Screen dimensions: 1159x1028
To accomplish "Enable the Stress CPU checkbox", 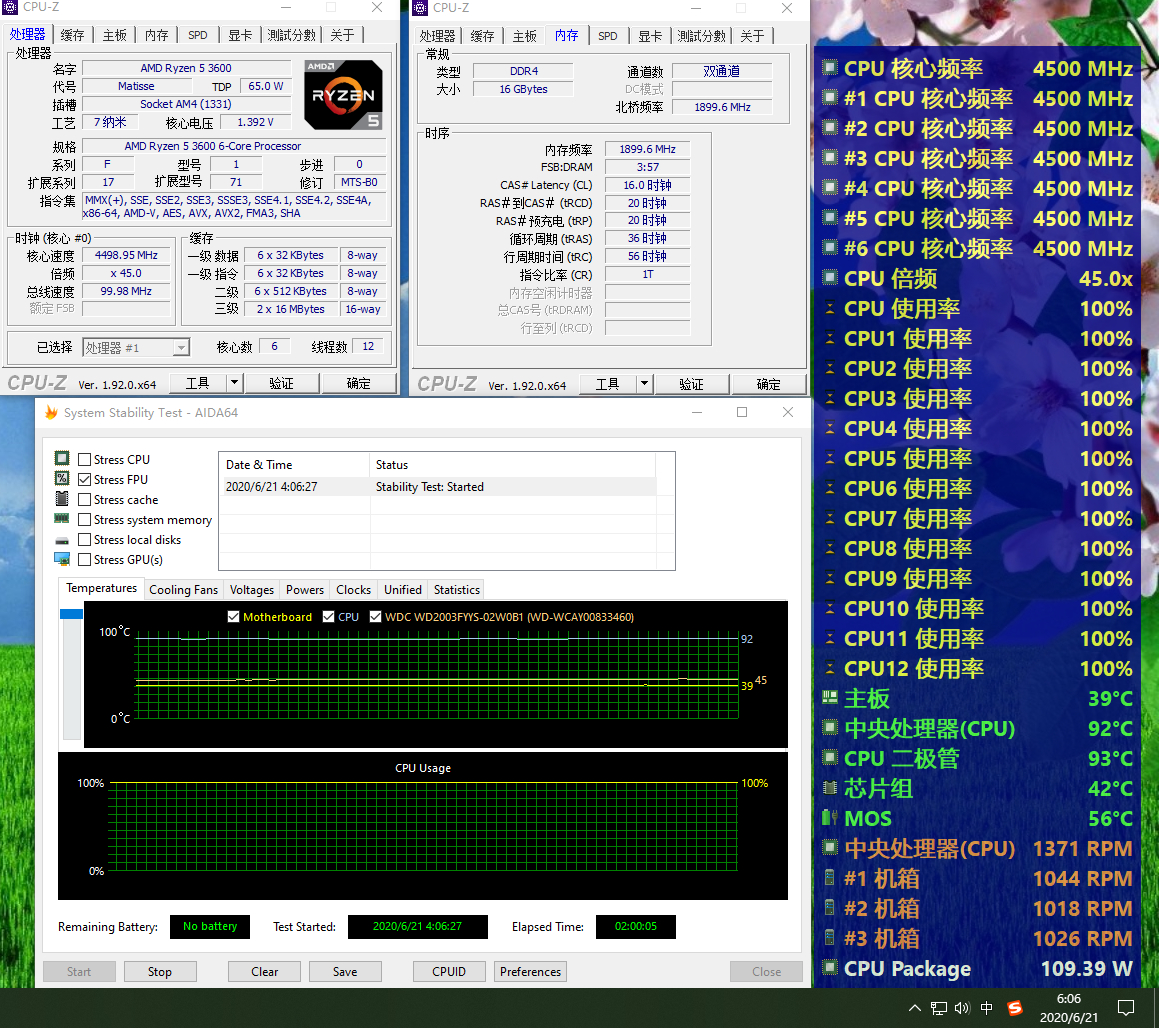I will click(84, 460).
